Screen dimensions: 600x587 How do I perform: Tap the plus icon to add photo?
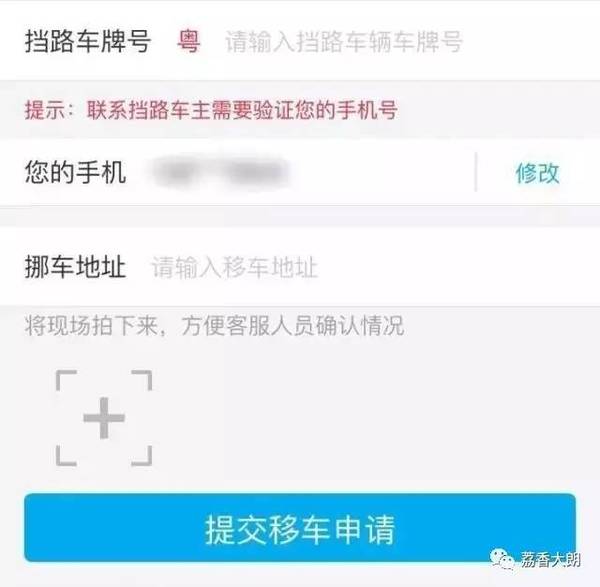[104, 418]
